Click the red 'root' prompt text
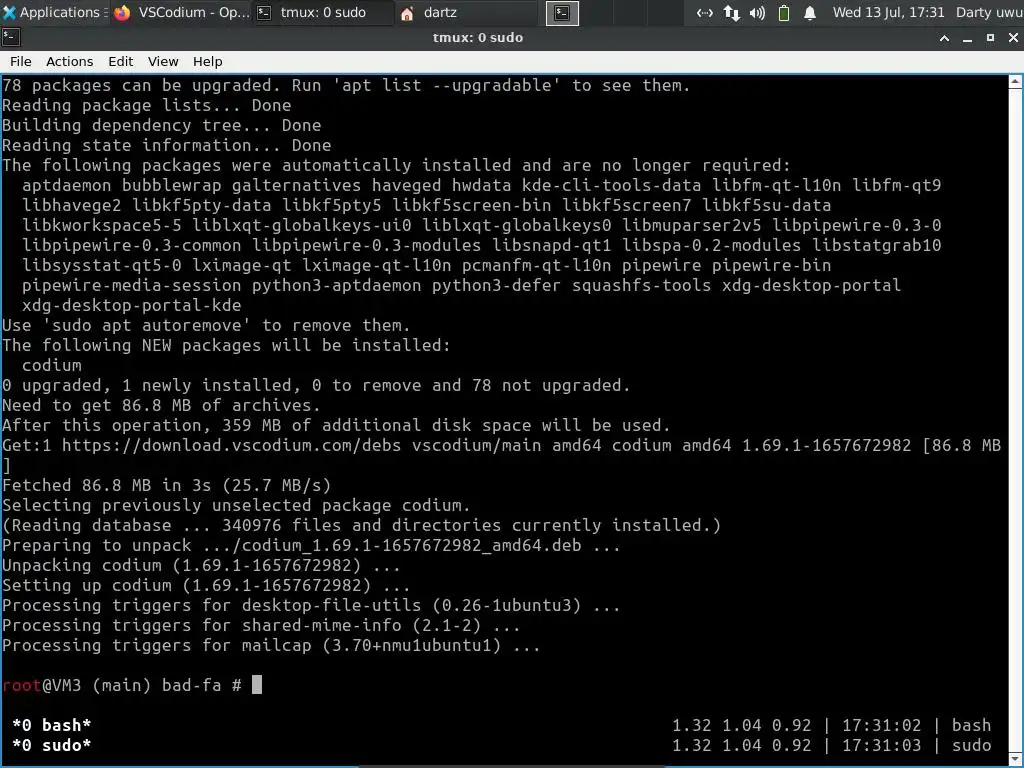The image size is (1024, 768). coord(22,685)
